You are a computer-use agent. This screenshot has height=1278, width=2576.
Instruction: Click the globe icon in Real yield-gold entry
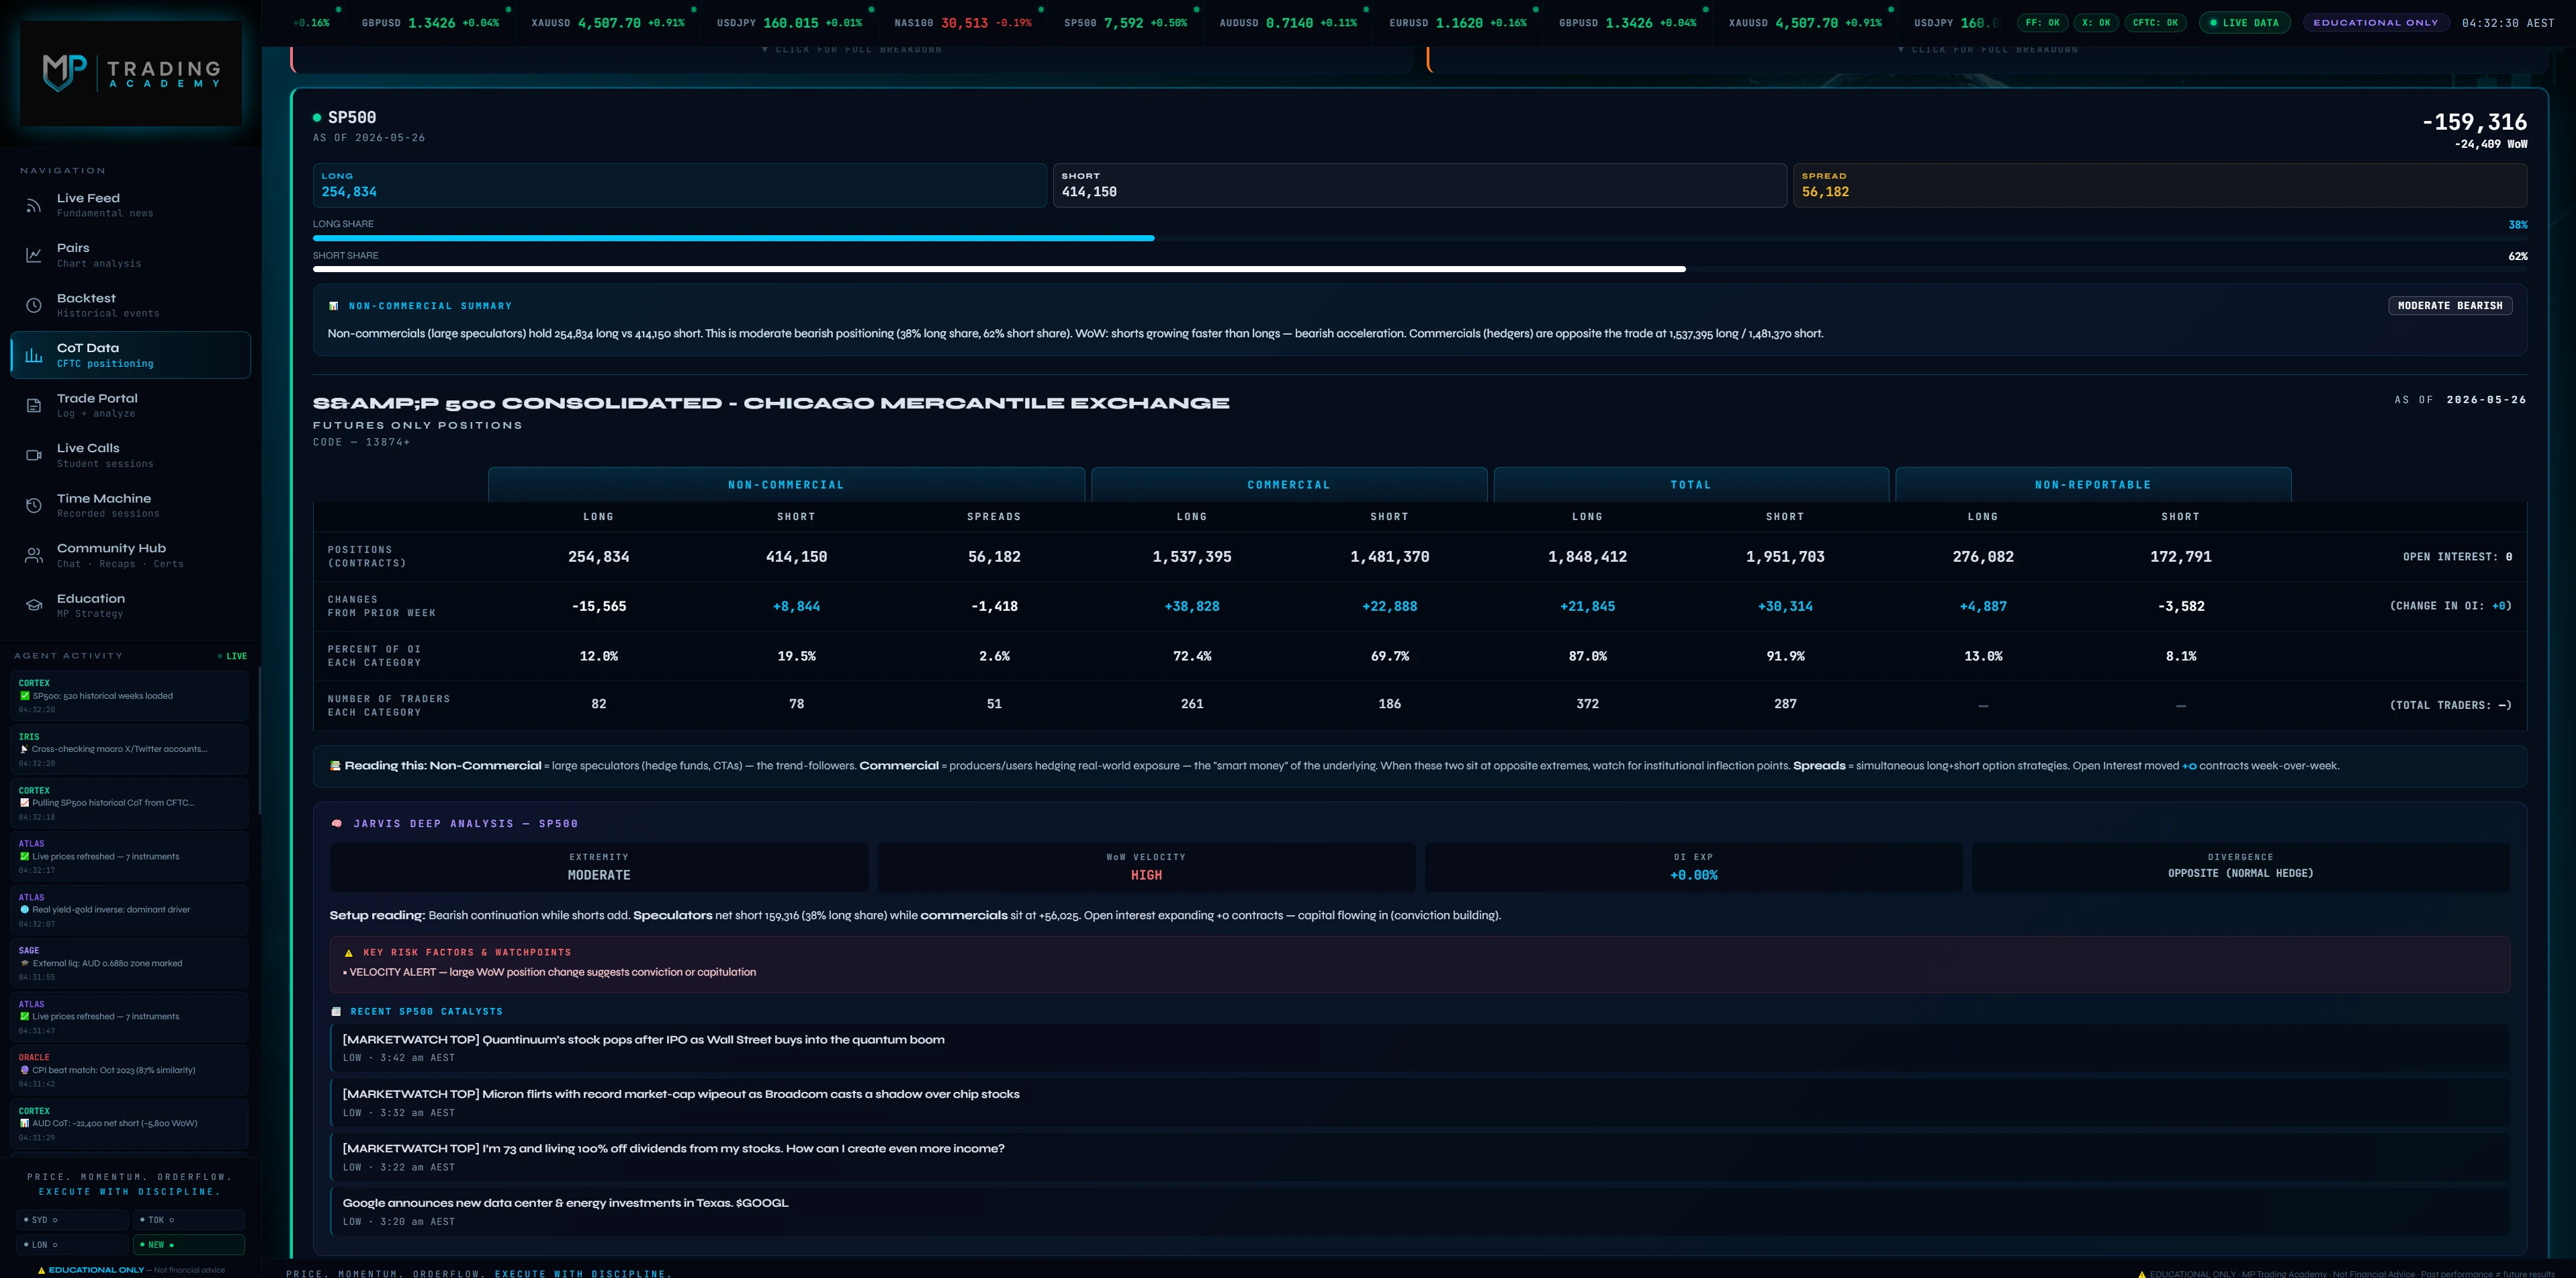25,910
